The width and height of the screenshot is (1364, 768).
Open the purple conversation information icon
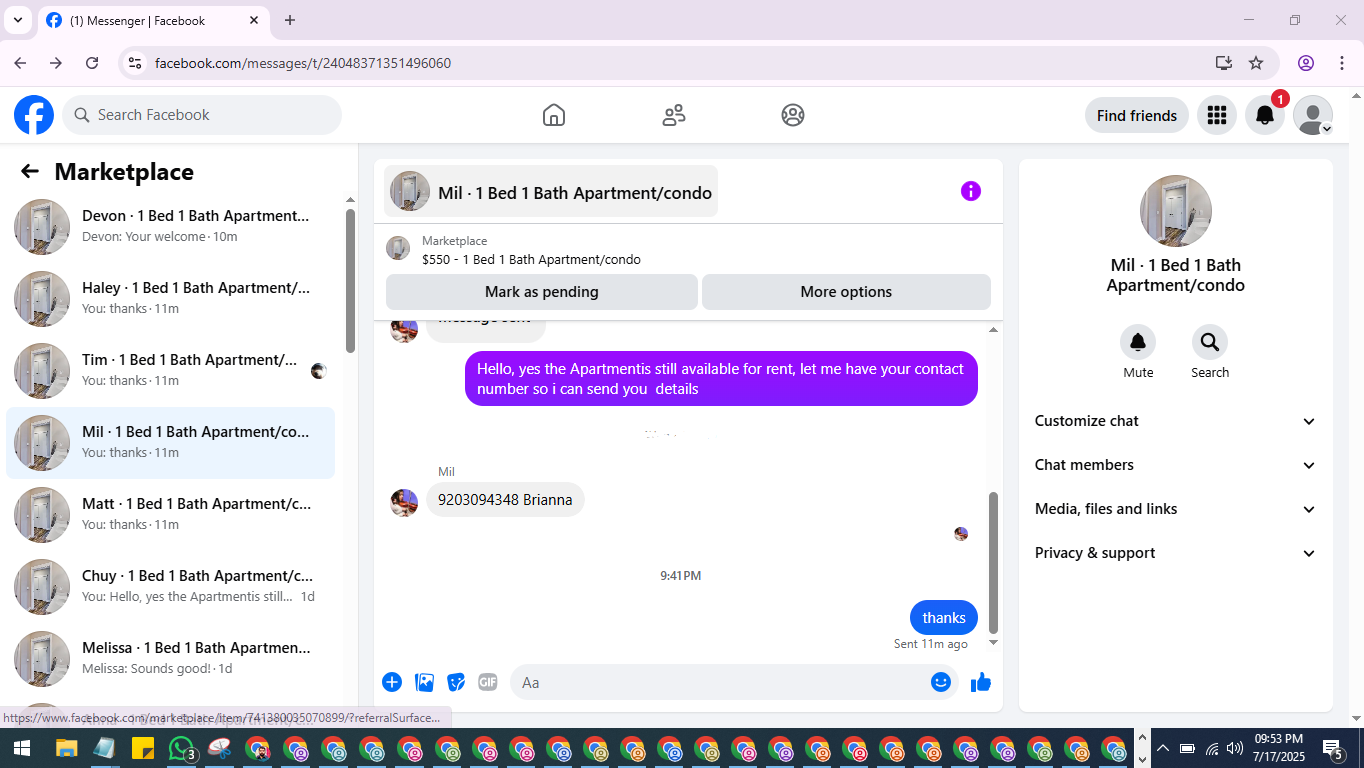pyautogui.click(x=971, y=191)
